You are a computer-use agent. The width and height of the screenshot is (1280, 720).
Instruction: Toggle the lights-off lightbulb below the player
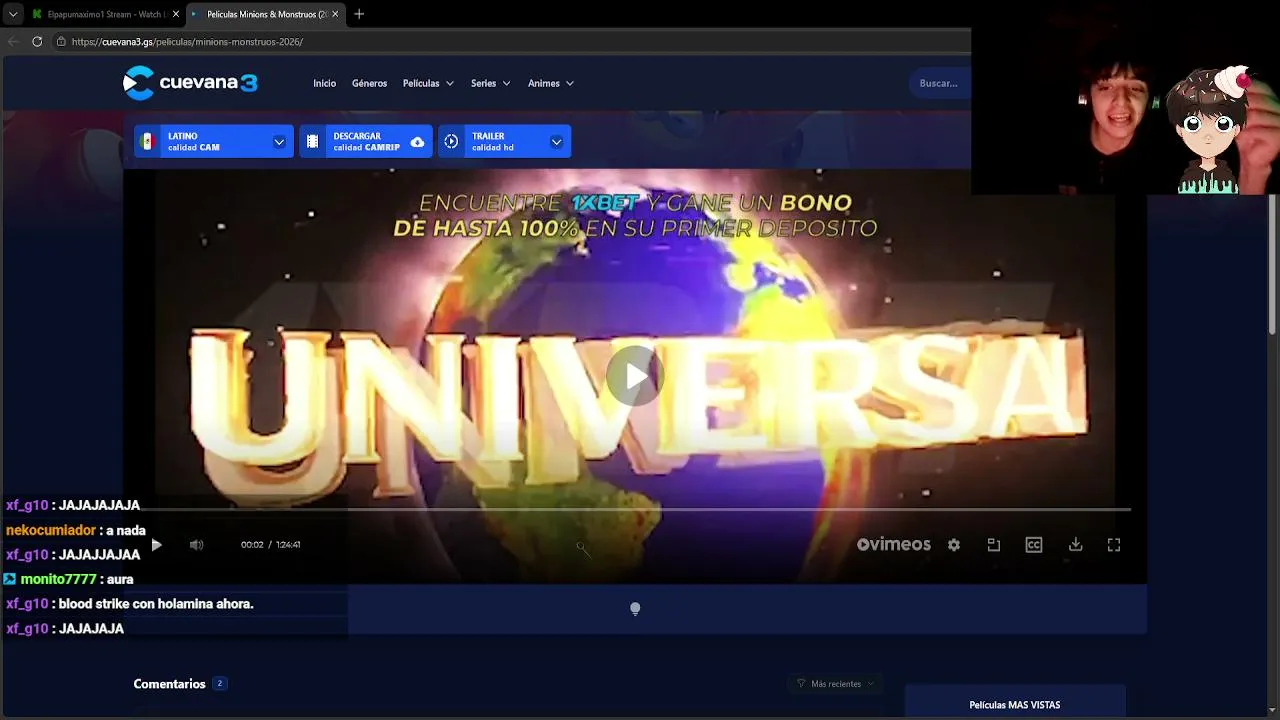[x=635, y=609]
